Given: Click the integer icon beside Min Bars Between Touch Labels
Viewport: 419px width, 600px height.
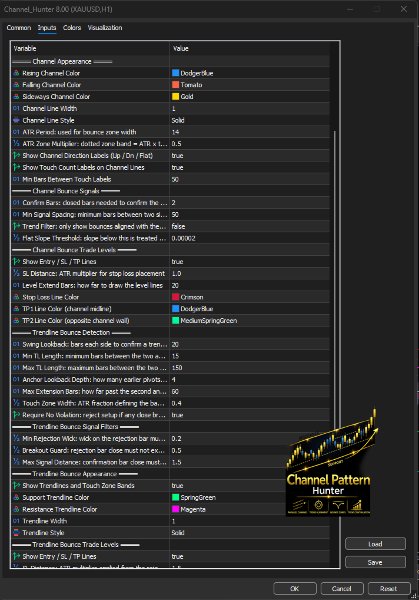Looking at the screenshot, I should tap(16, 179).
